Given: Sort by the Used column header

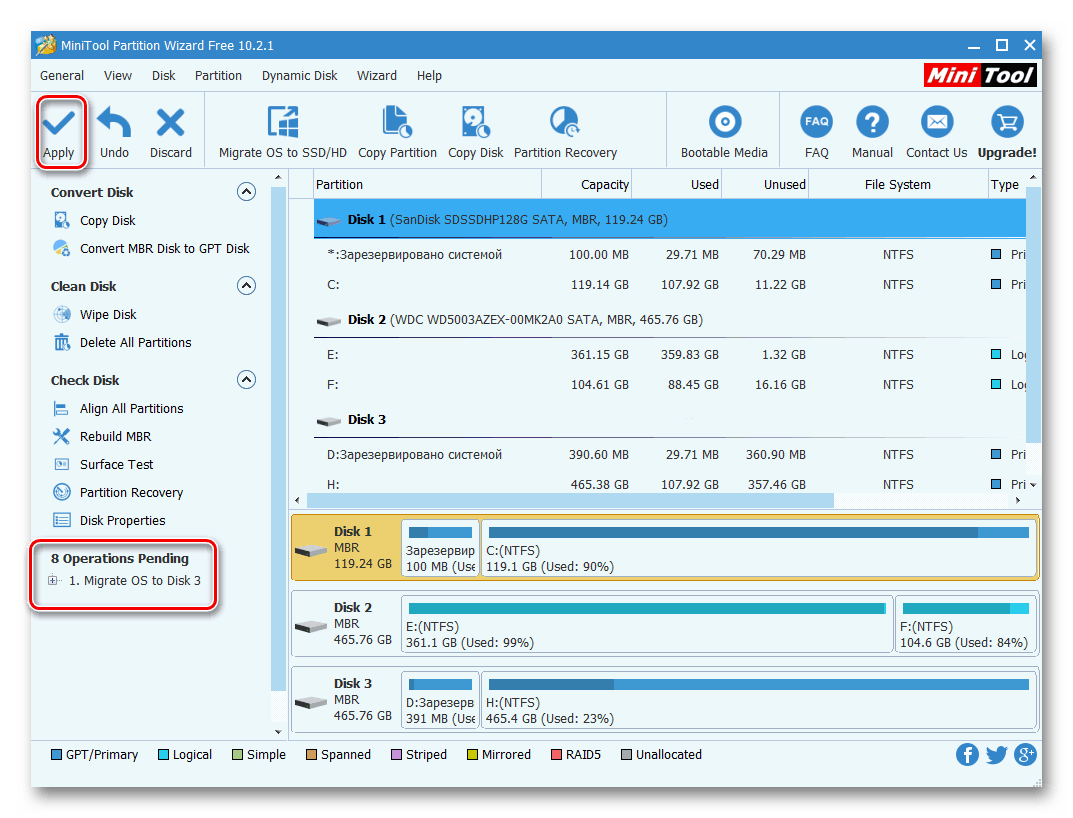Looking at the screenshot, I should click(x=677, y=185).
